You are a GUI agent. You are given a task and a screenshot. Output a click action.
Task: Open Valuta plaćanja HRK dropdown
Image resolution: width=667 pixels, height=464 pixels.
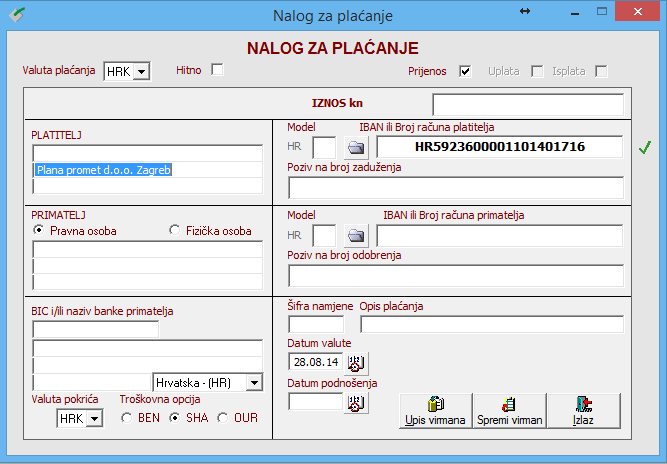coord(142,71)
